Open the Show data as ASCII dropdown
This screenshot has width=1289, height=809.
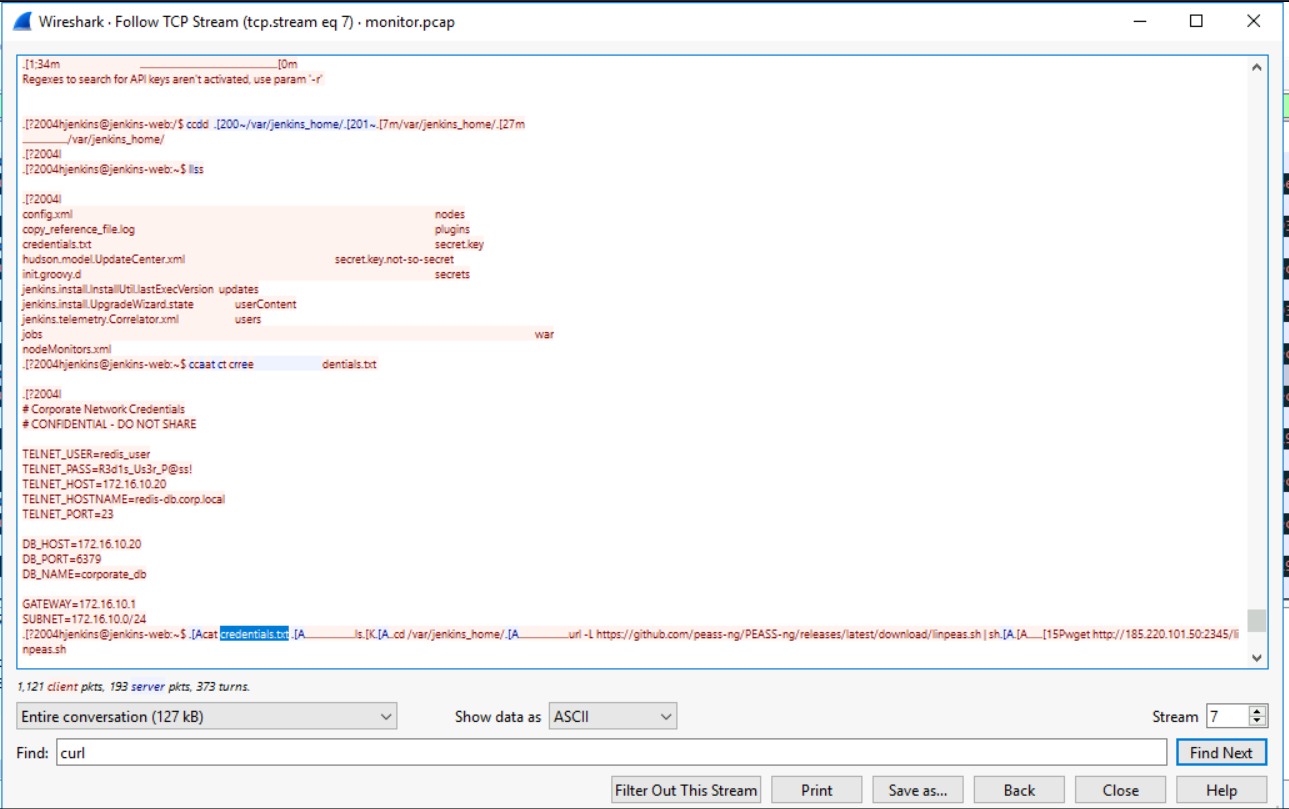point(613,716)
